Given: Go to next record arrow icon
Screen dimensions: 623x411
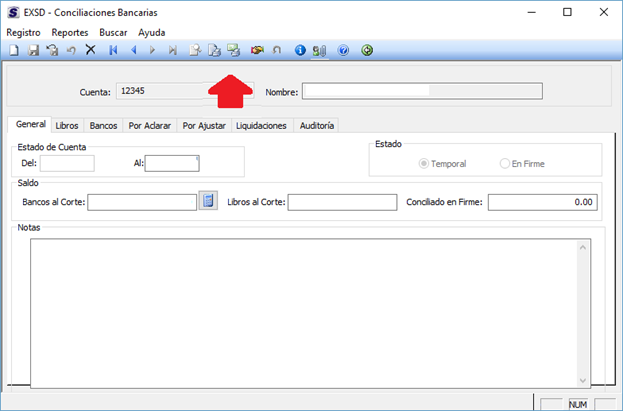Looking at the screenshot, I should (152, 50).
